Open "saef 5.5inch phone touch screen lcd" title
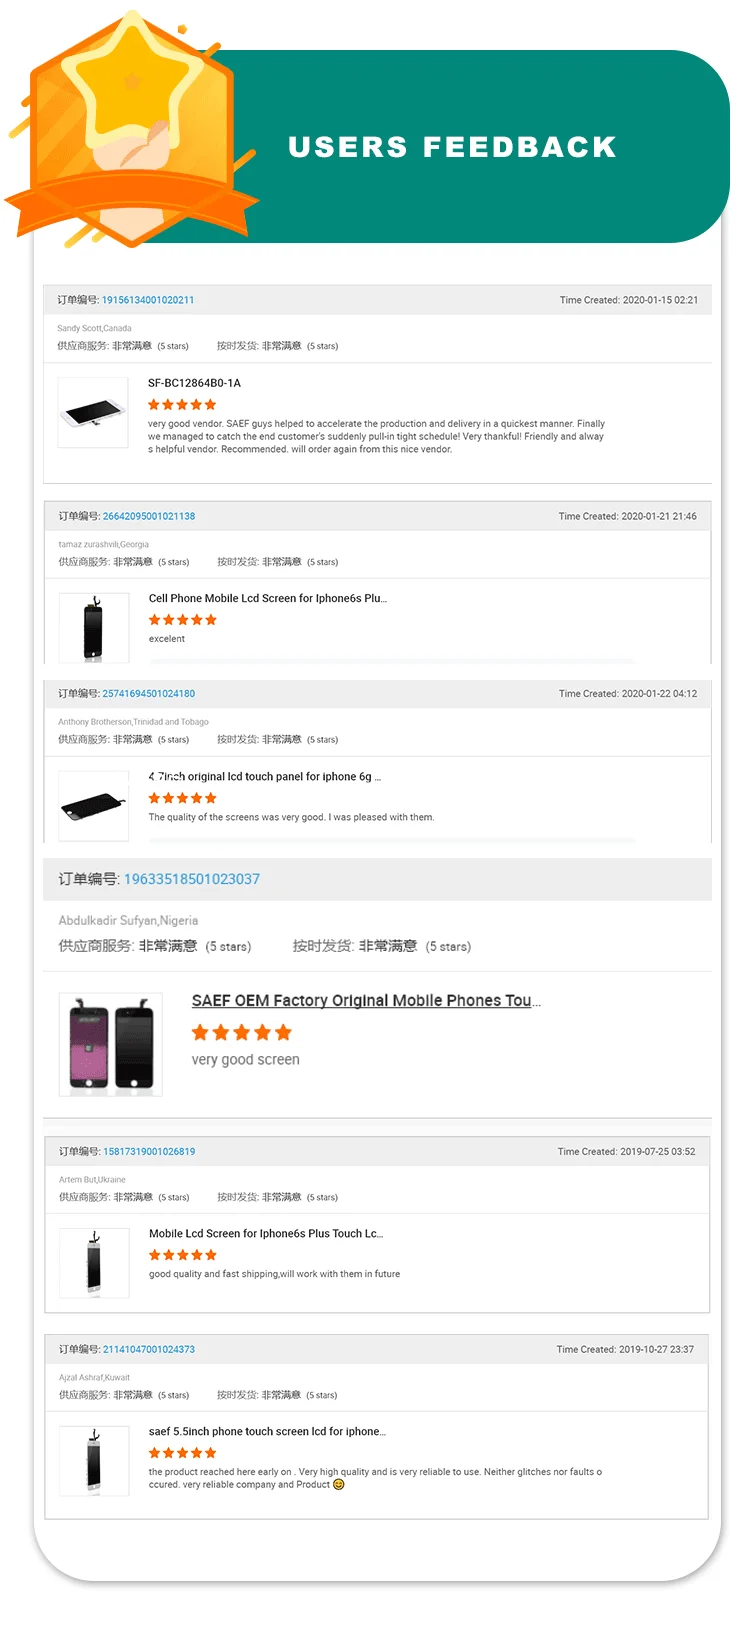The height and width of the screenshot is (1633, 750). (x=267, y=1432)
